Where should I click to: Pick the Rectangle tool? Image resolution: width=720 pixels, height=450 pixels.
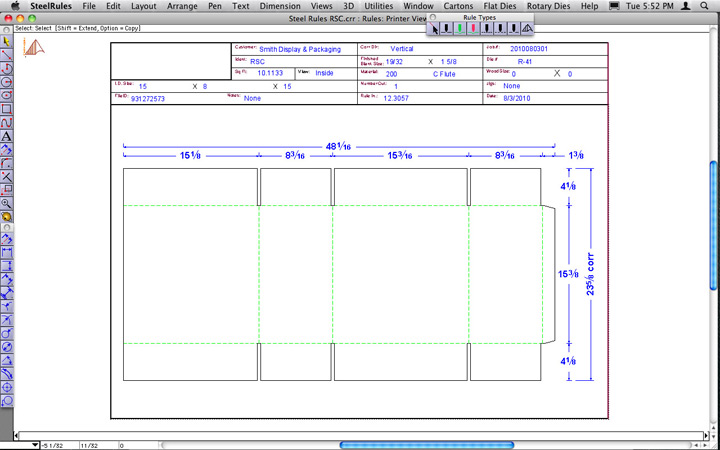coord(7,107)
